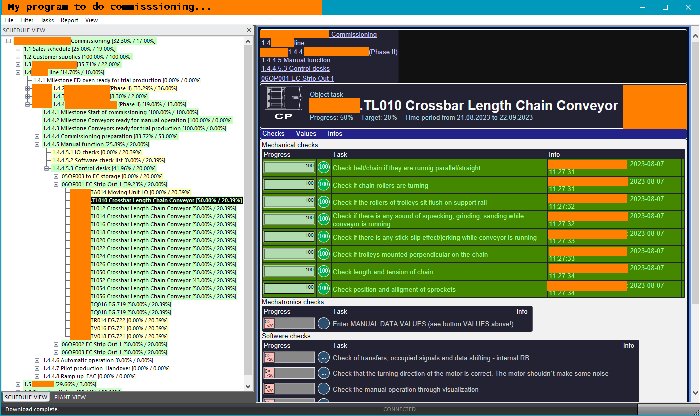The image size is (700, 416).
Task: Follow the Commissioning breadcrumb link
Action: (355, 34)
